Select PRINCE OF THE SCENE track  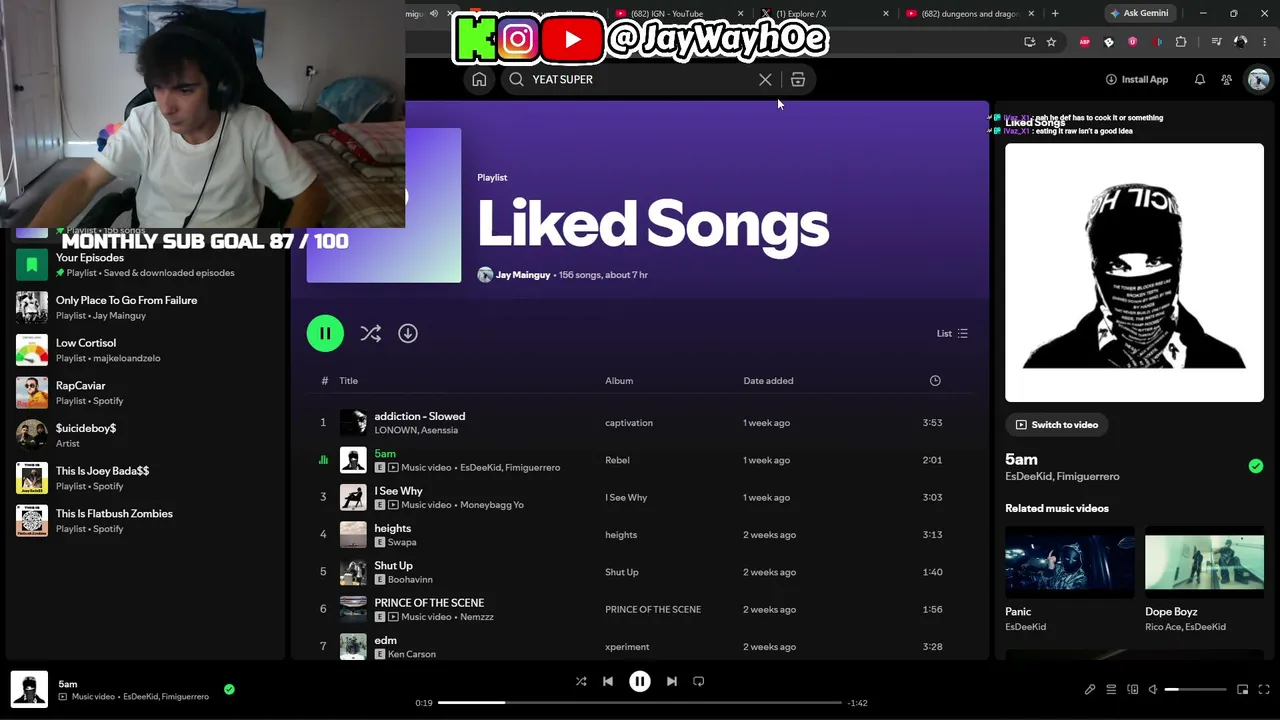pos(639,609)
